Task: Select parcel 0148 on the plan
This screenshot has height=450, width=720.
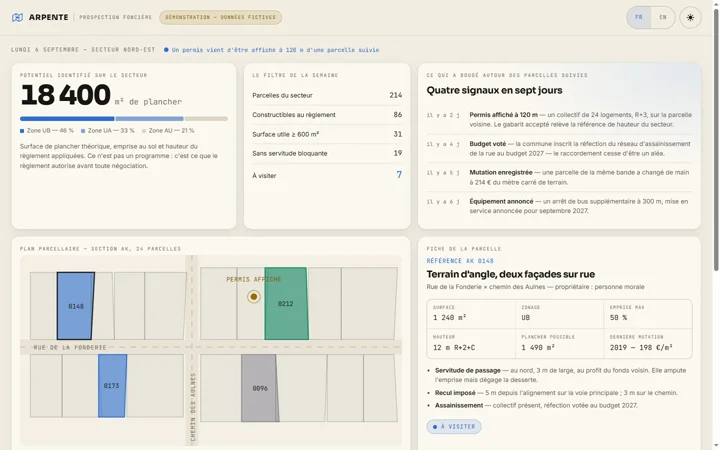Action: pos(76,306)
